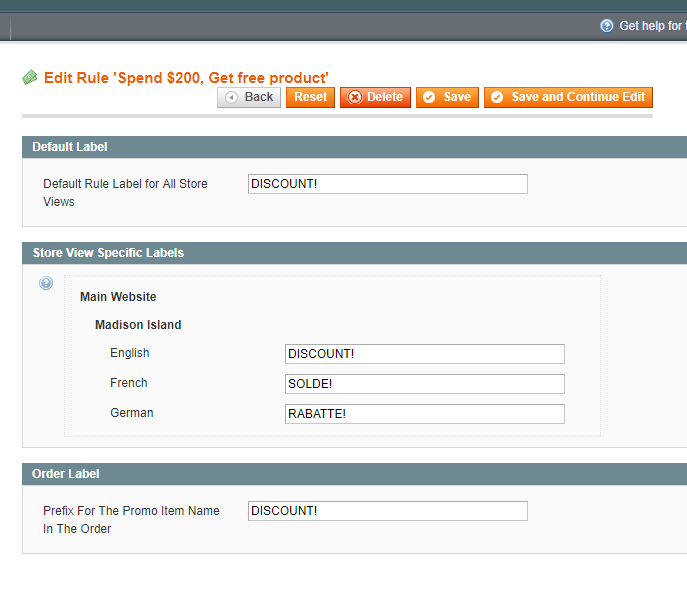
Task: Click the Madison Island store name
Action: tap(138, 325)
